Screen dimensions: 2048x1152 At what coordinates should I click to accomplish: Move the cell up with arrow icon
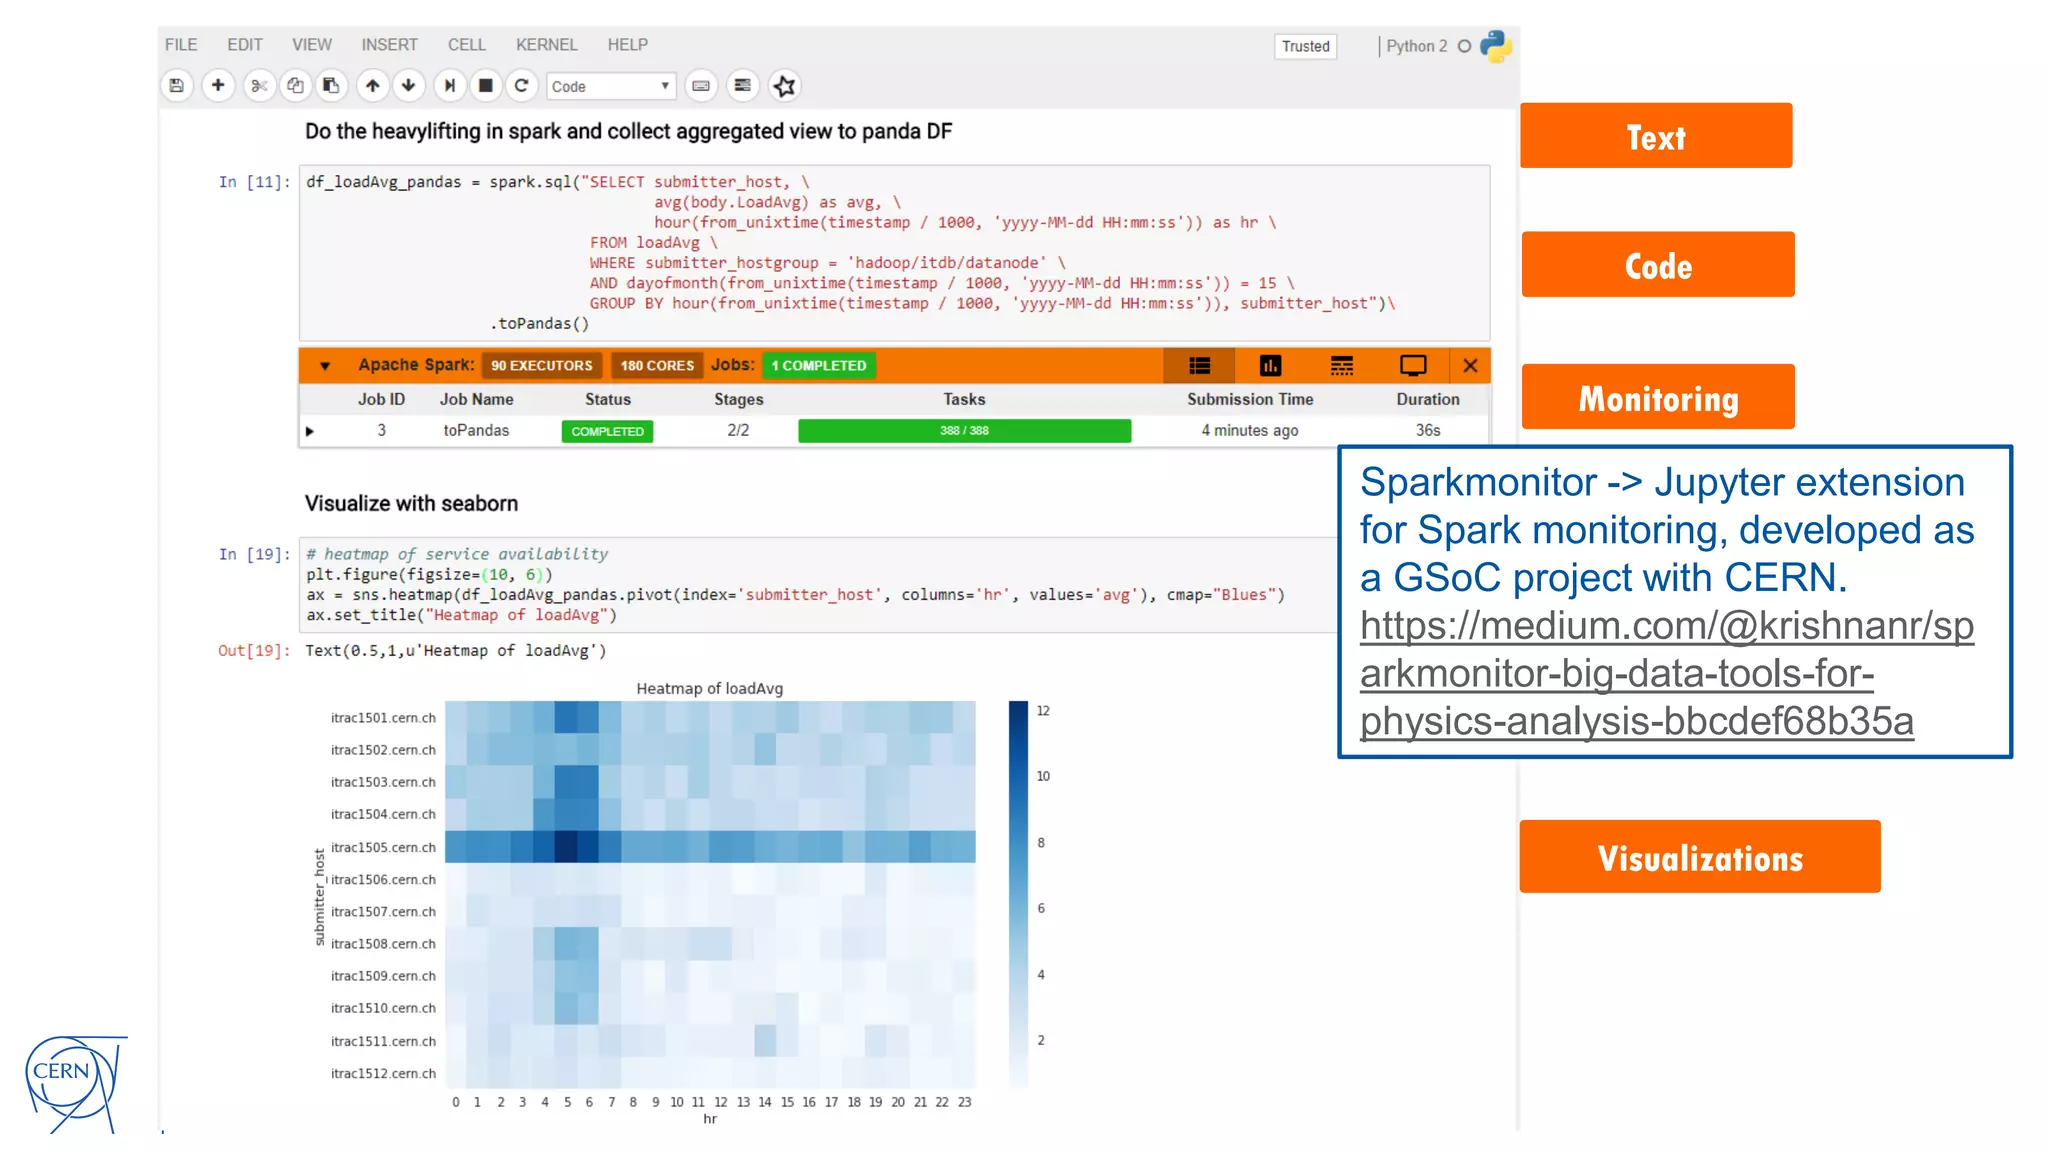point(372,86)
